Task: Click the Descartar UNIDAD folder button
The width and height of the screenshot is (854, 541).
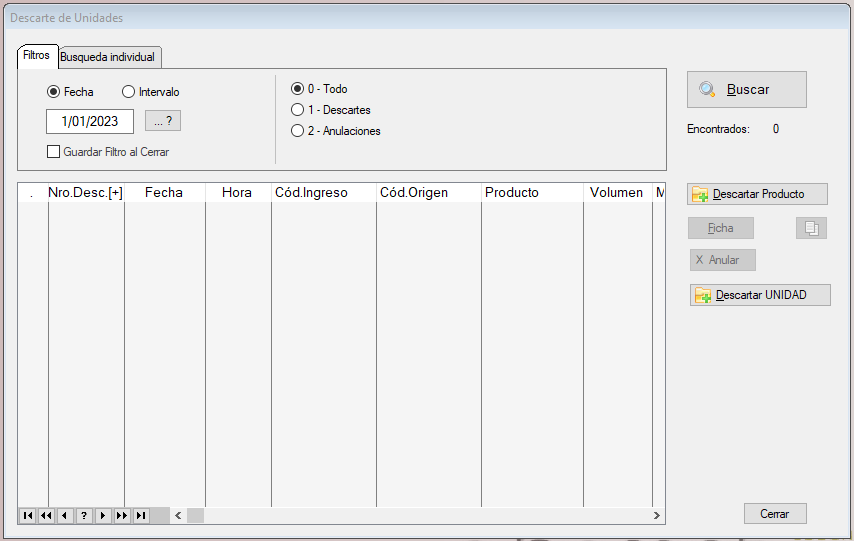Action: [x=759, y=295]
